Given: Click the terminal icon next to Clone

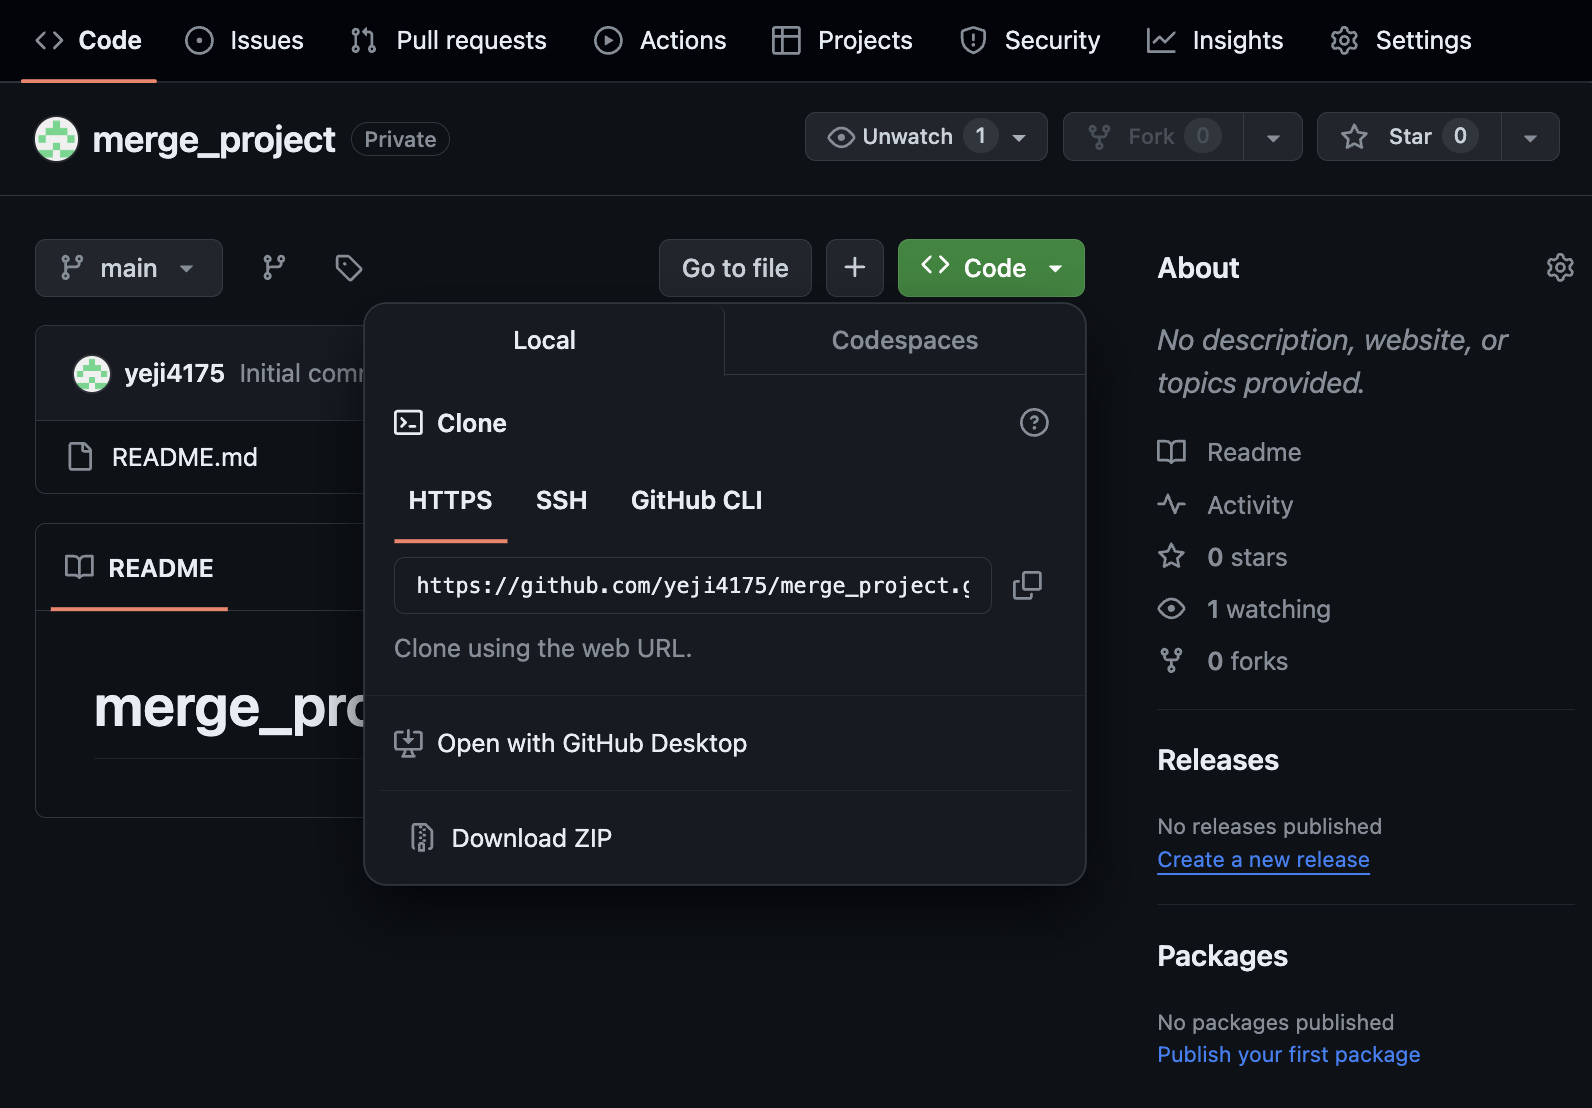Looking at the screenshot, I should (x=408, y=422).
